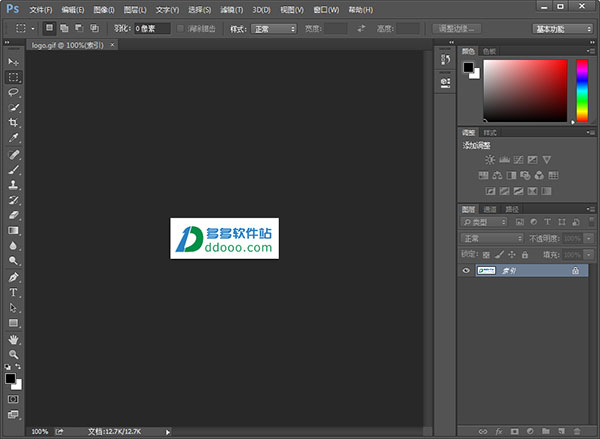The width and height of the screenshot is (600, 439).
Task: Open the 基本功能 workspace dropdown
Action: (562, 29)
